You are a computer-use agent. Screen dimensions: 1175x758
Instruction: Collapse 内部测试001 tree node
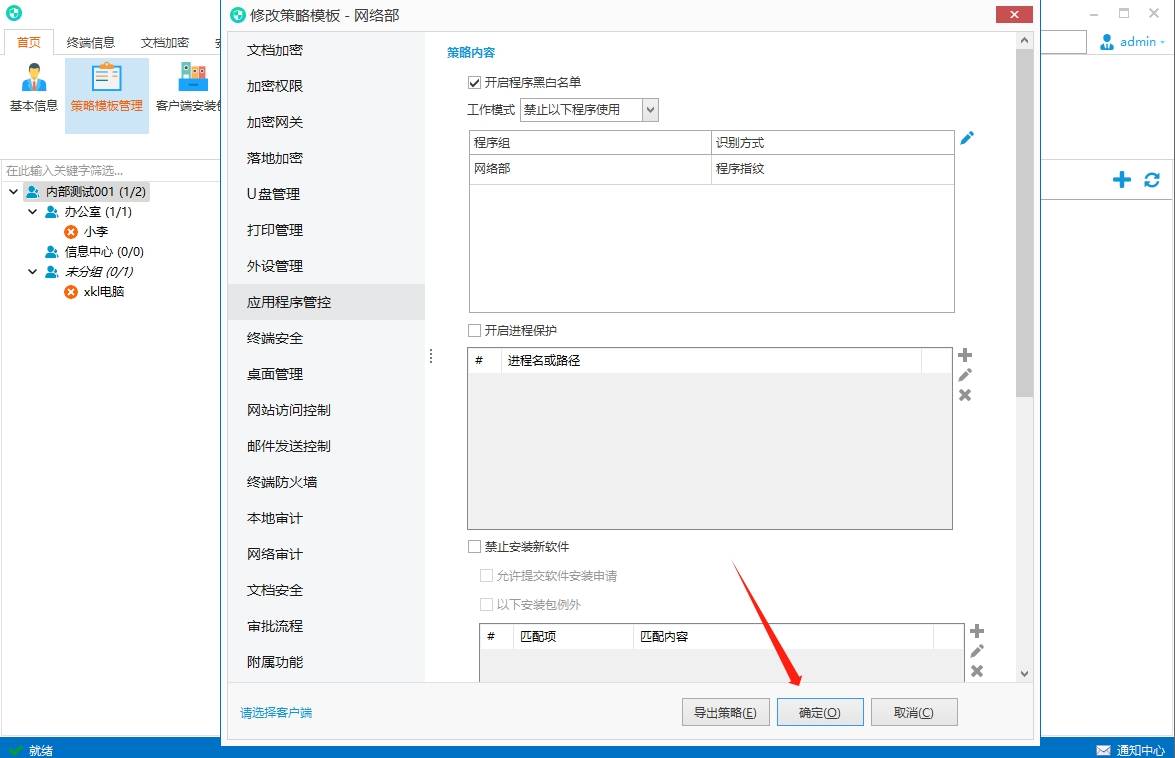tap(13, 192)
